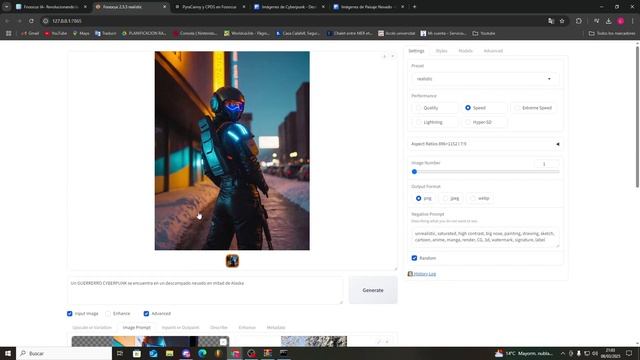Switch to the Imágenes de Cyberpunk browser tab
Viewport: 640px width, 360px height.
pyautogui.click(x=289, y=7)
